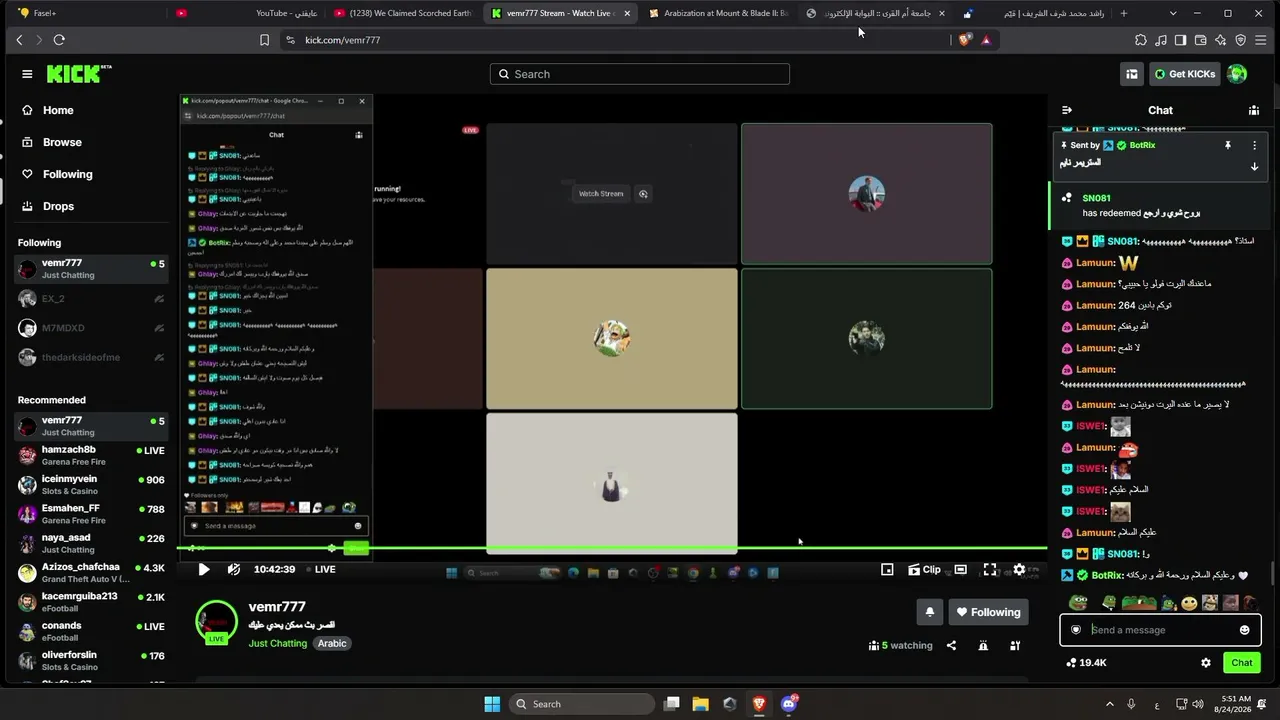Open Windows Start menu

point(492,704)
